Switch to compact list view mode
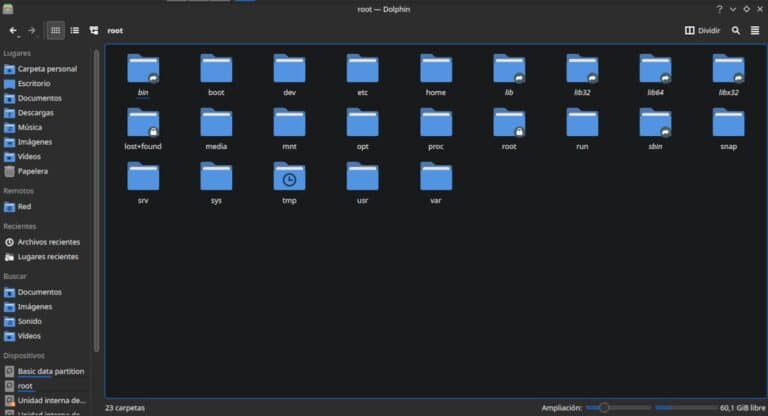This screenshot has width=768, height=416. (x=74, y=30)
